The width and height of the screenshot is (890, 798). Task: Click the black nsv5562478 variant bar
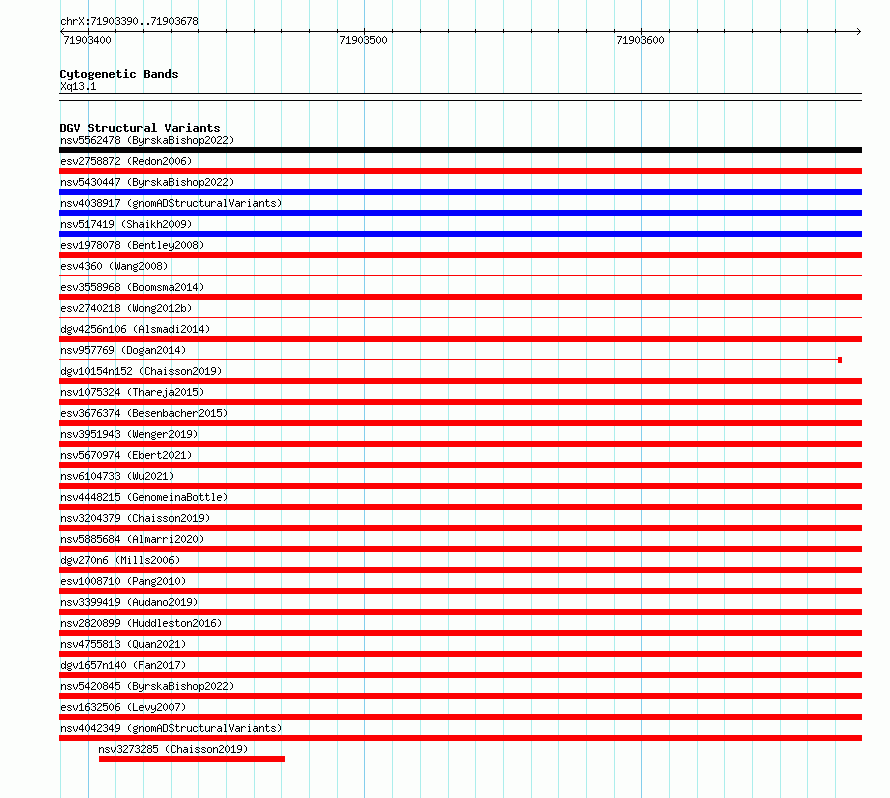(x=460, y=150)
